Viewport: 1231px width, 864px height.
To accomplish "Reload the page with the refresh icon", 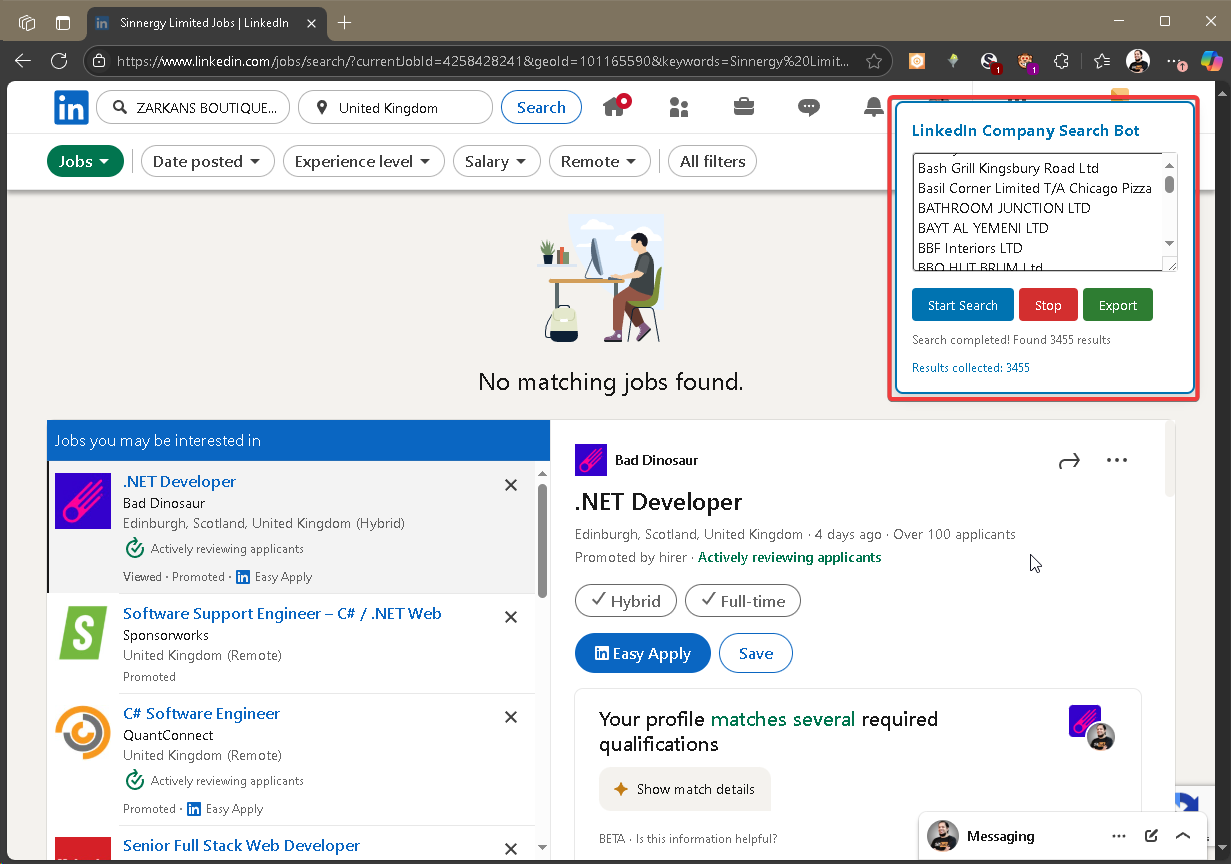I will 59,61.
